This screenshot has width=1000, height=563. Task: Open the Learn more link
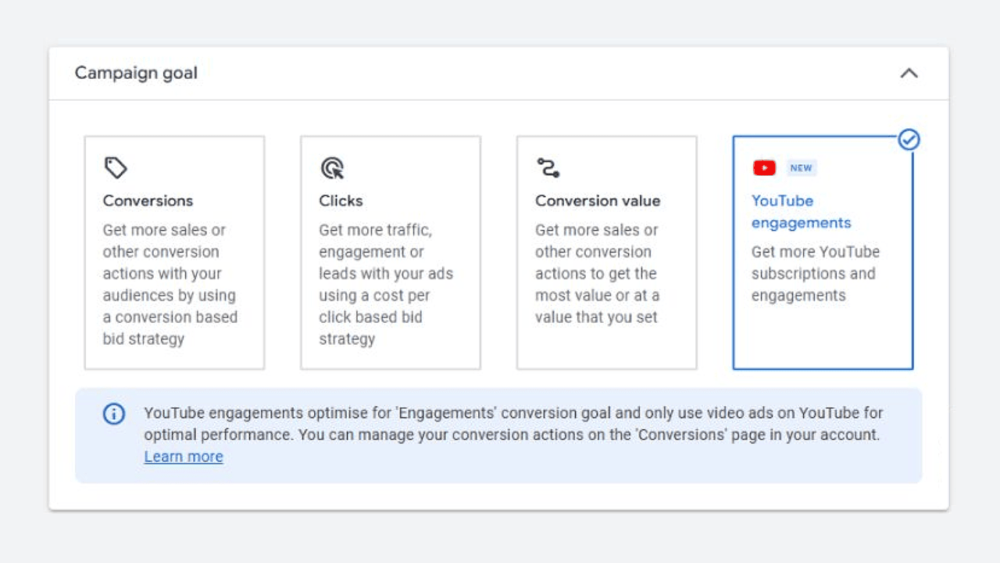pos(184,457)
